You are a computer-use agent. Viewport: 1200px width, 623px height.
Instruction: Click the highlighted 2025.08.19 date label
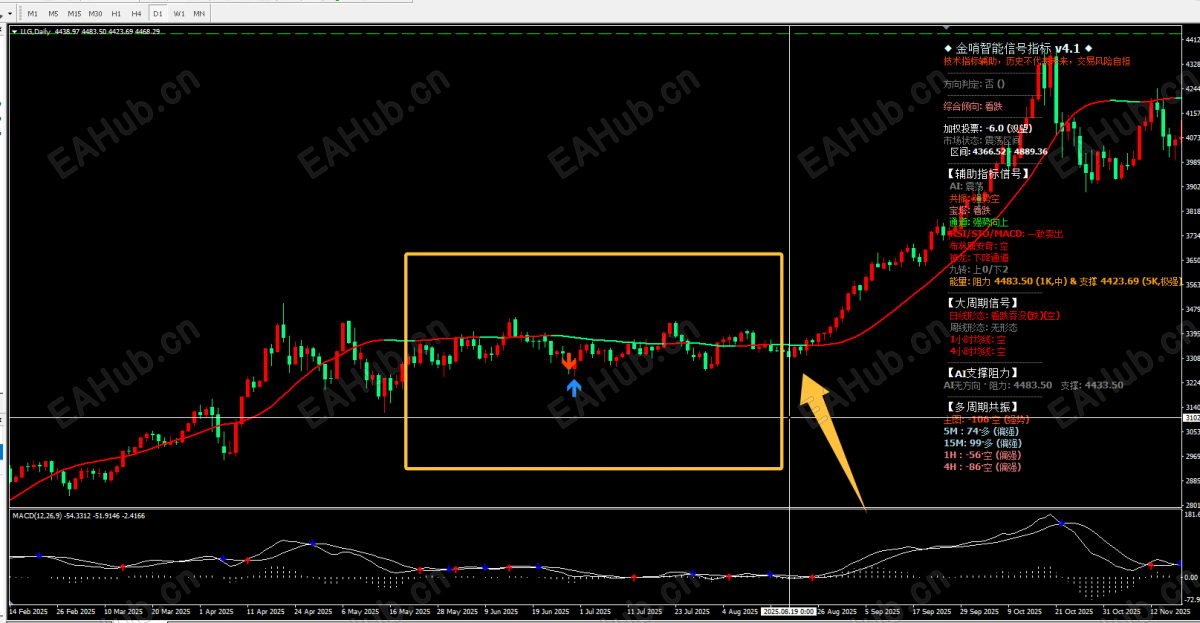[x=791, y=609]
